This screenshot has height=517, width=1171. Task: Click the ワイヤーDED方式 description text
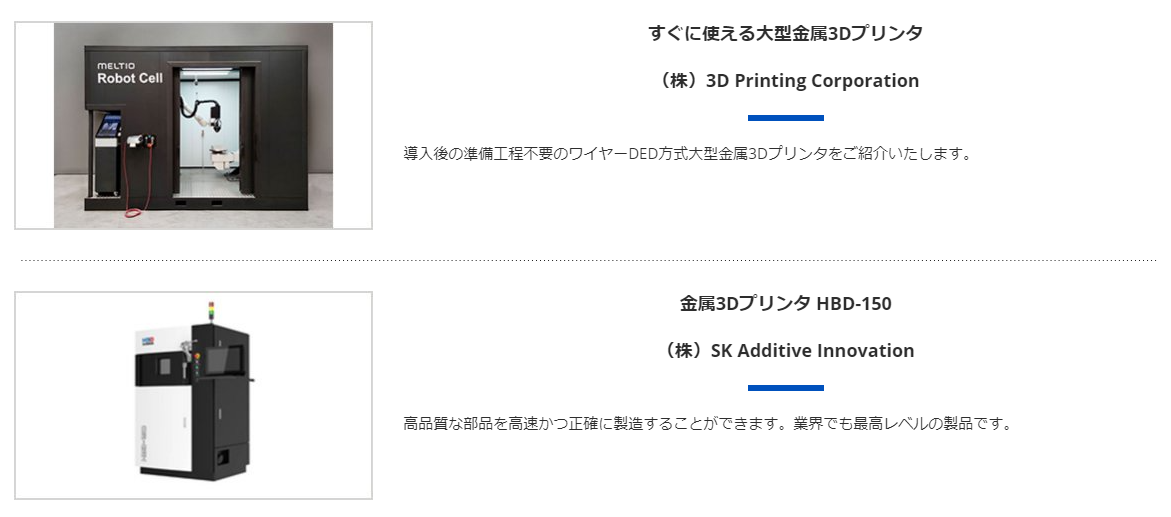tap(688, 154)
